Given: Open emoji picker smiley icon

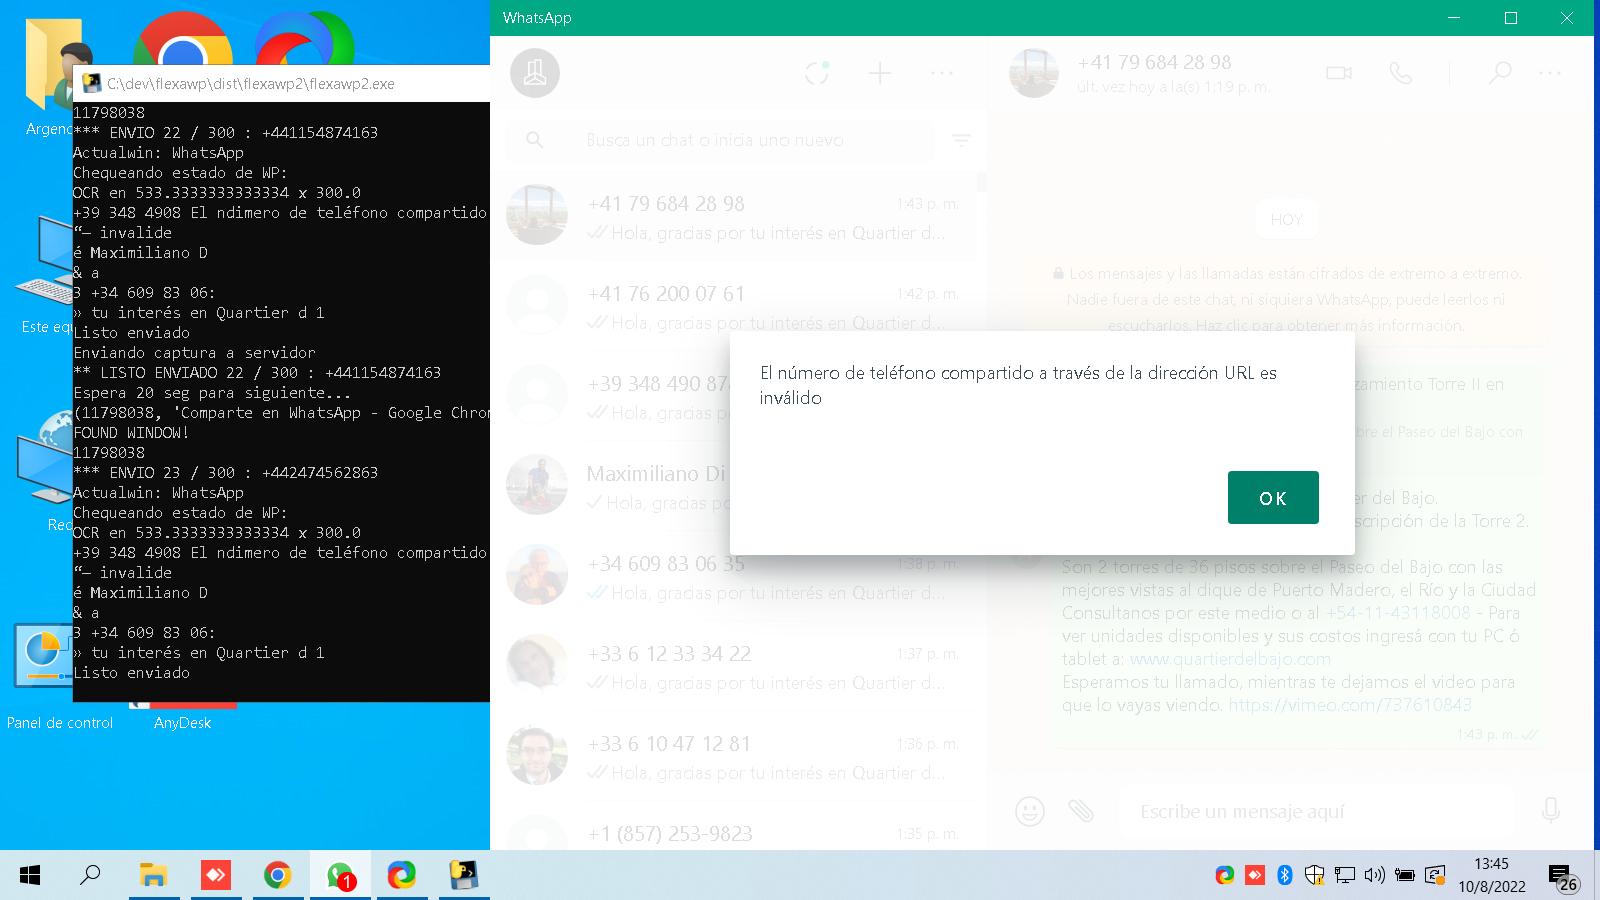Looking at the screenshot, I should (x=1030, y=811).
